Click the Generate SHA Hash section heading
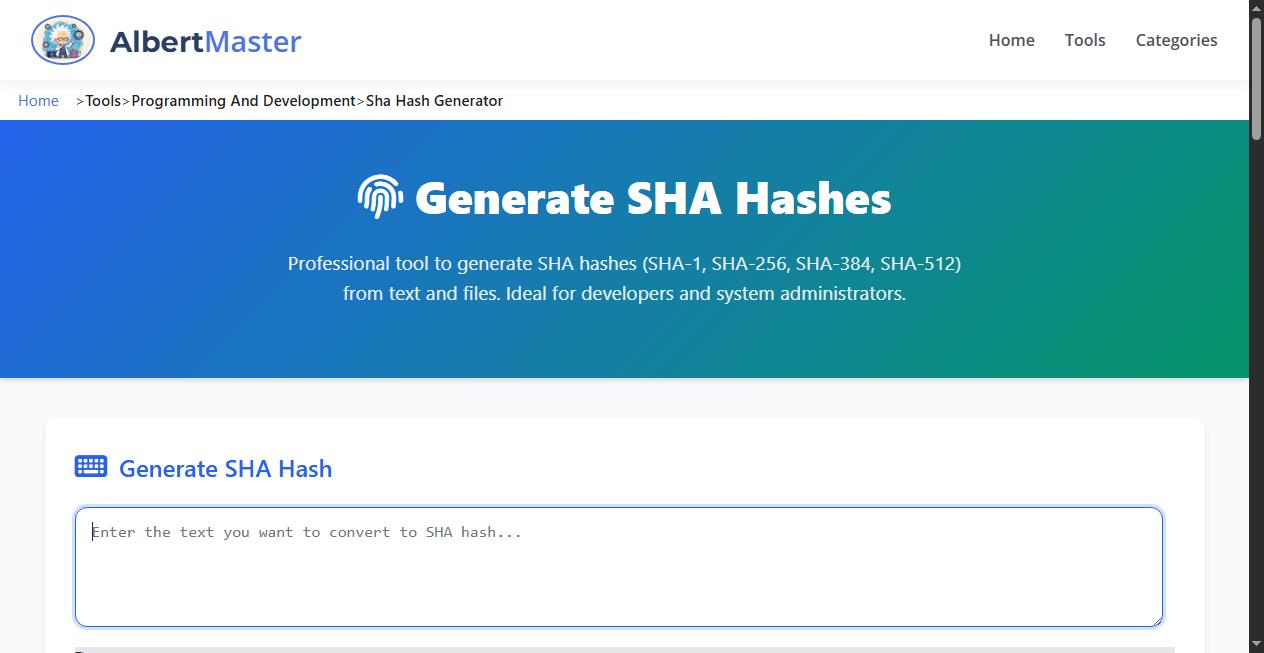Screen dimensions: 1264x653 pos(225,468)
